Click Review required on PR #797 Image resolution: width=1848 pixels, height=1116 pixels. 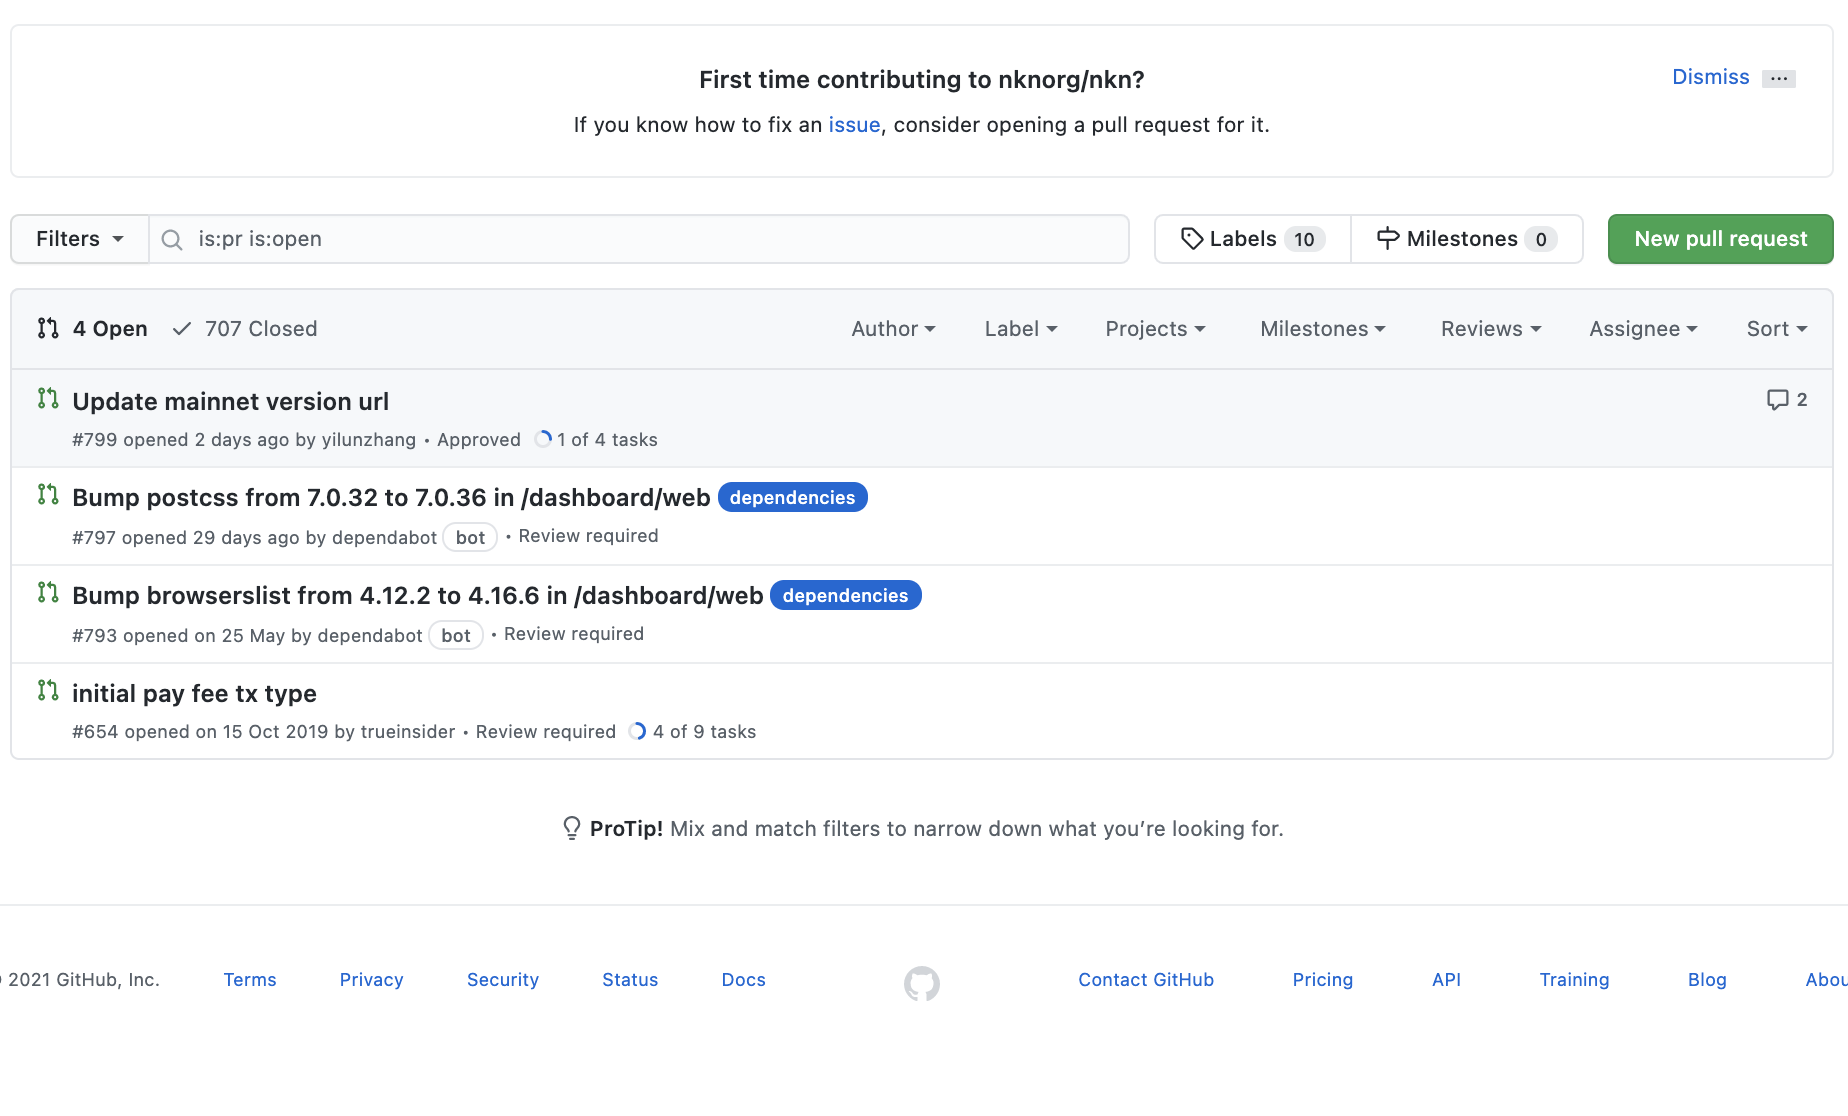(x=588, y=536)
